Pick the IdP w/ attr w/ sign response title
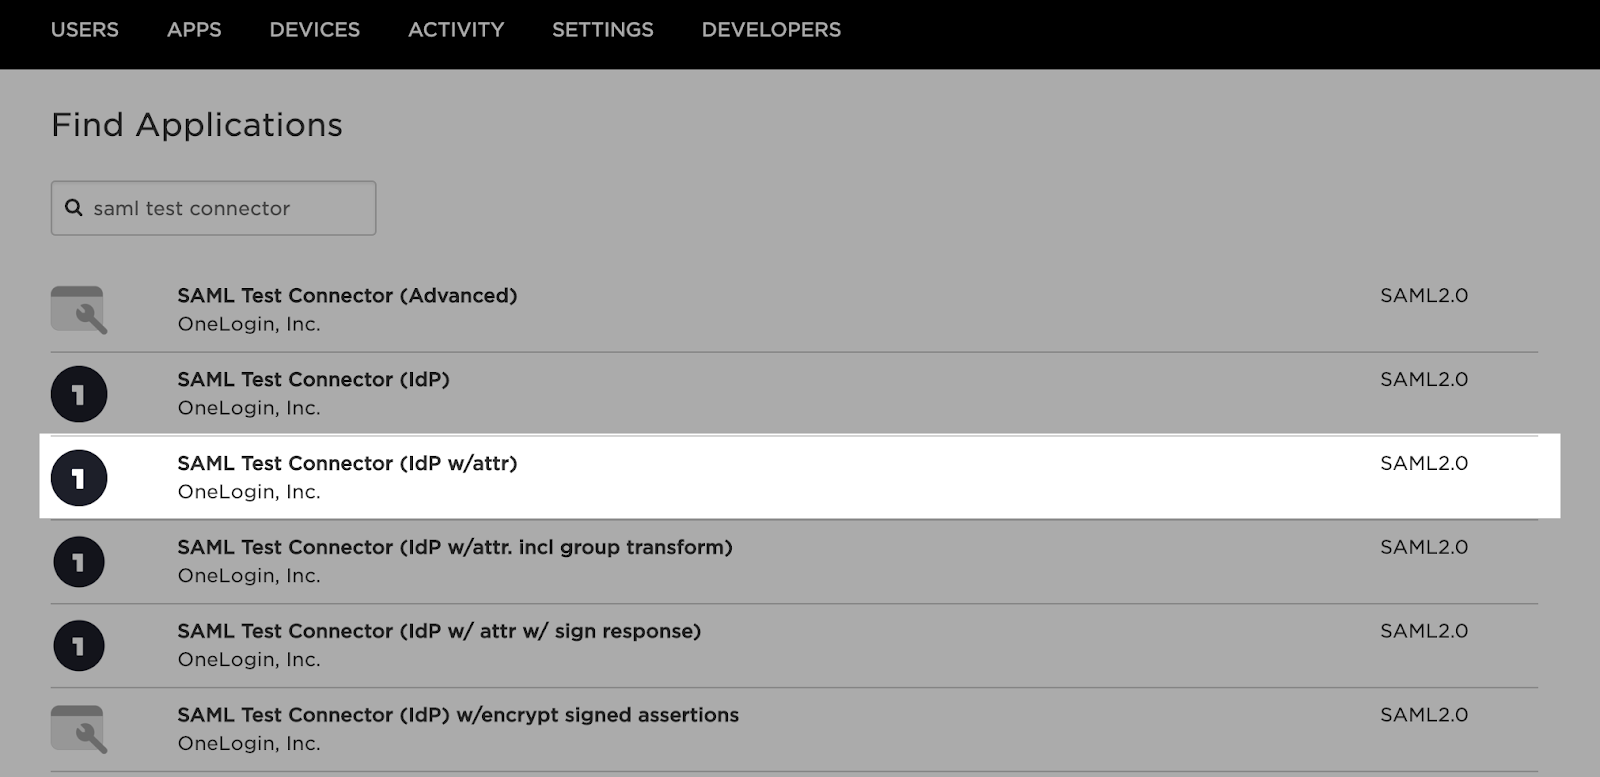 439,632
